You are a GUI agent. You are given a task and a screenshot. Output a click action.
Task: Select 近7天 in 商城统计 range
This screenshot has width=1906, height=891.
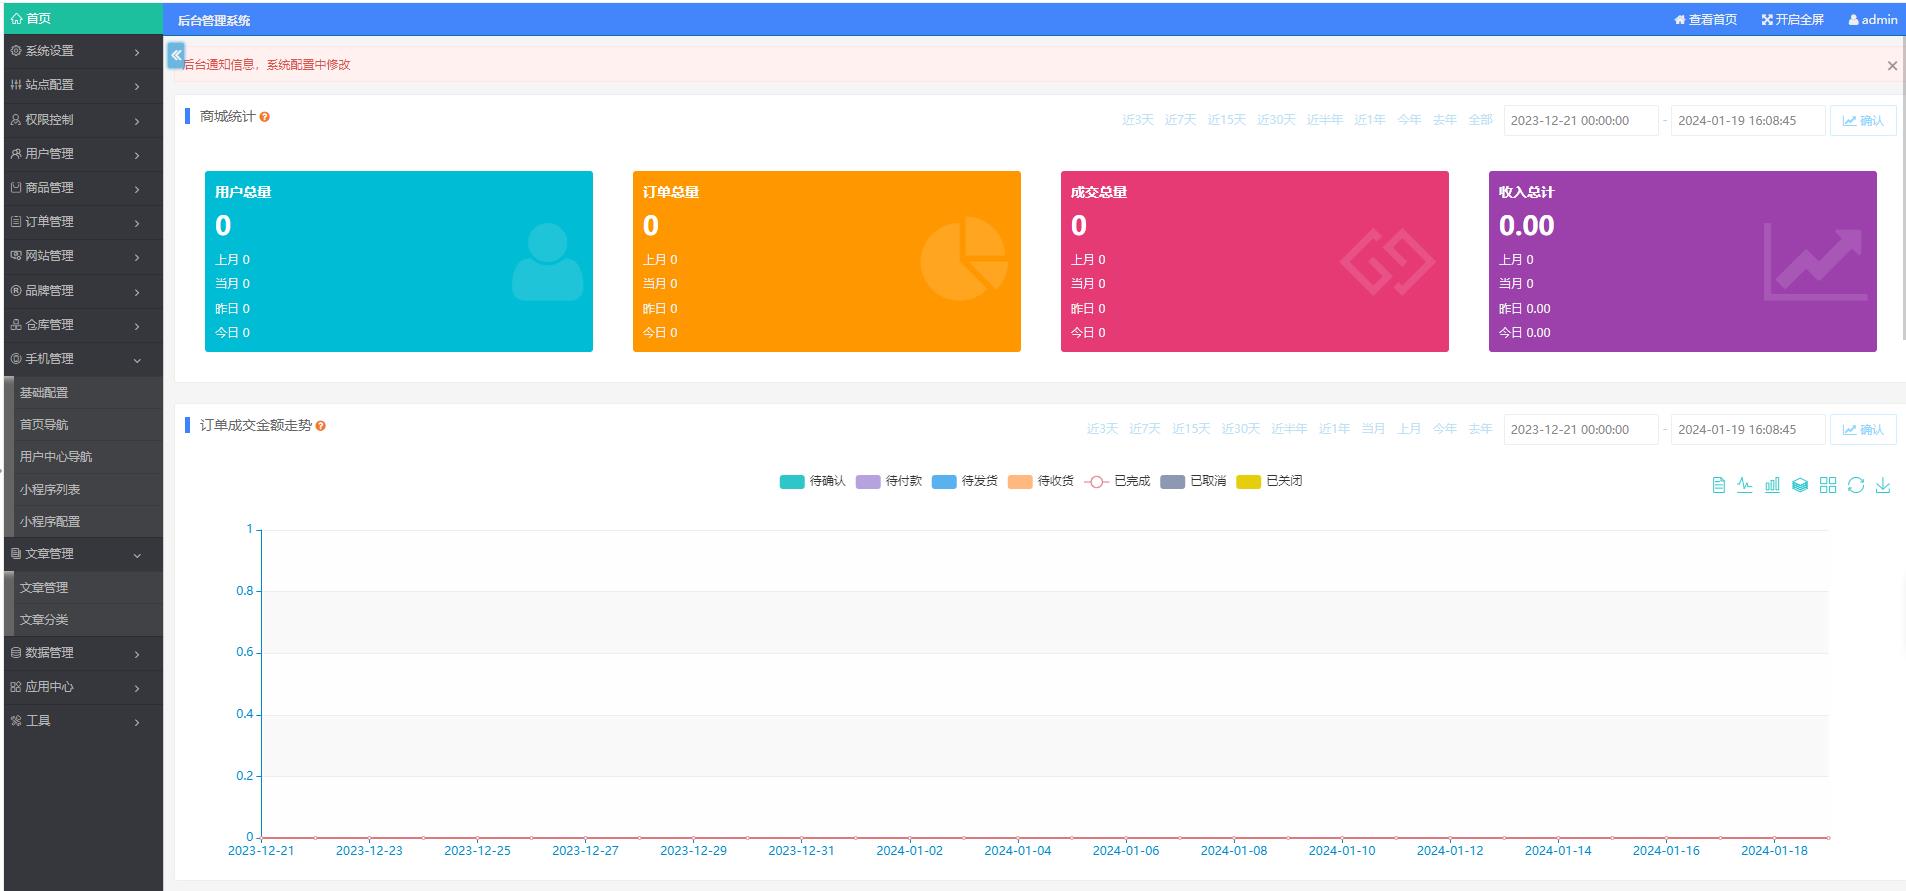(x=1180, y=120)
